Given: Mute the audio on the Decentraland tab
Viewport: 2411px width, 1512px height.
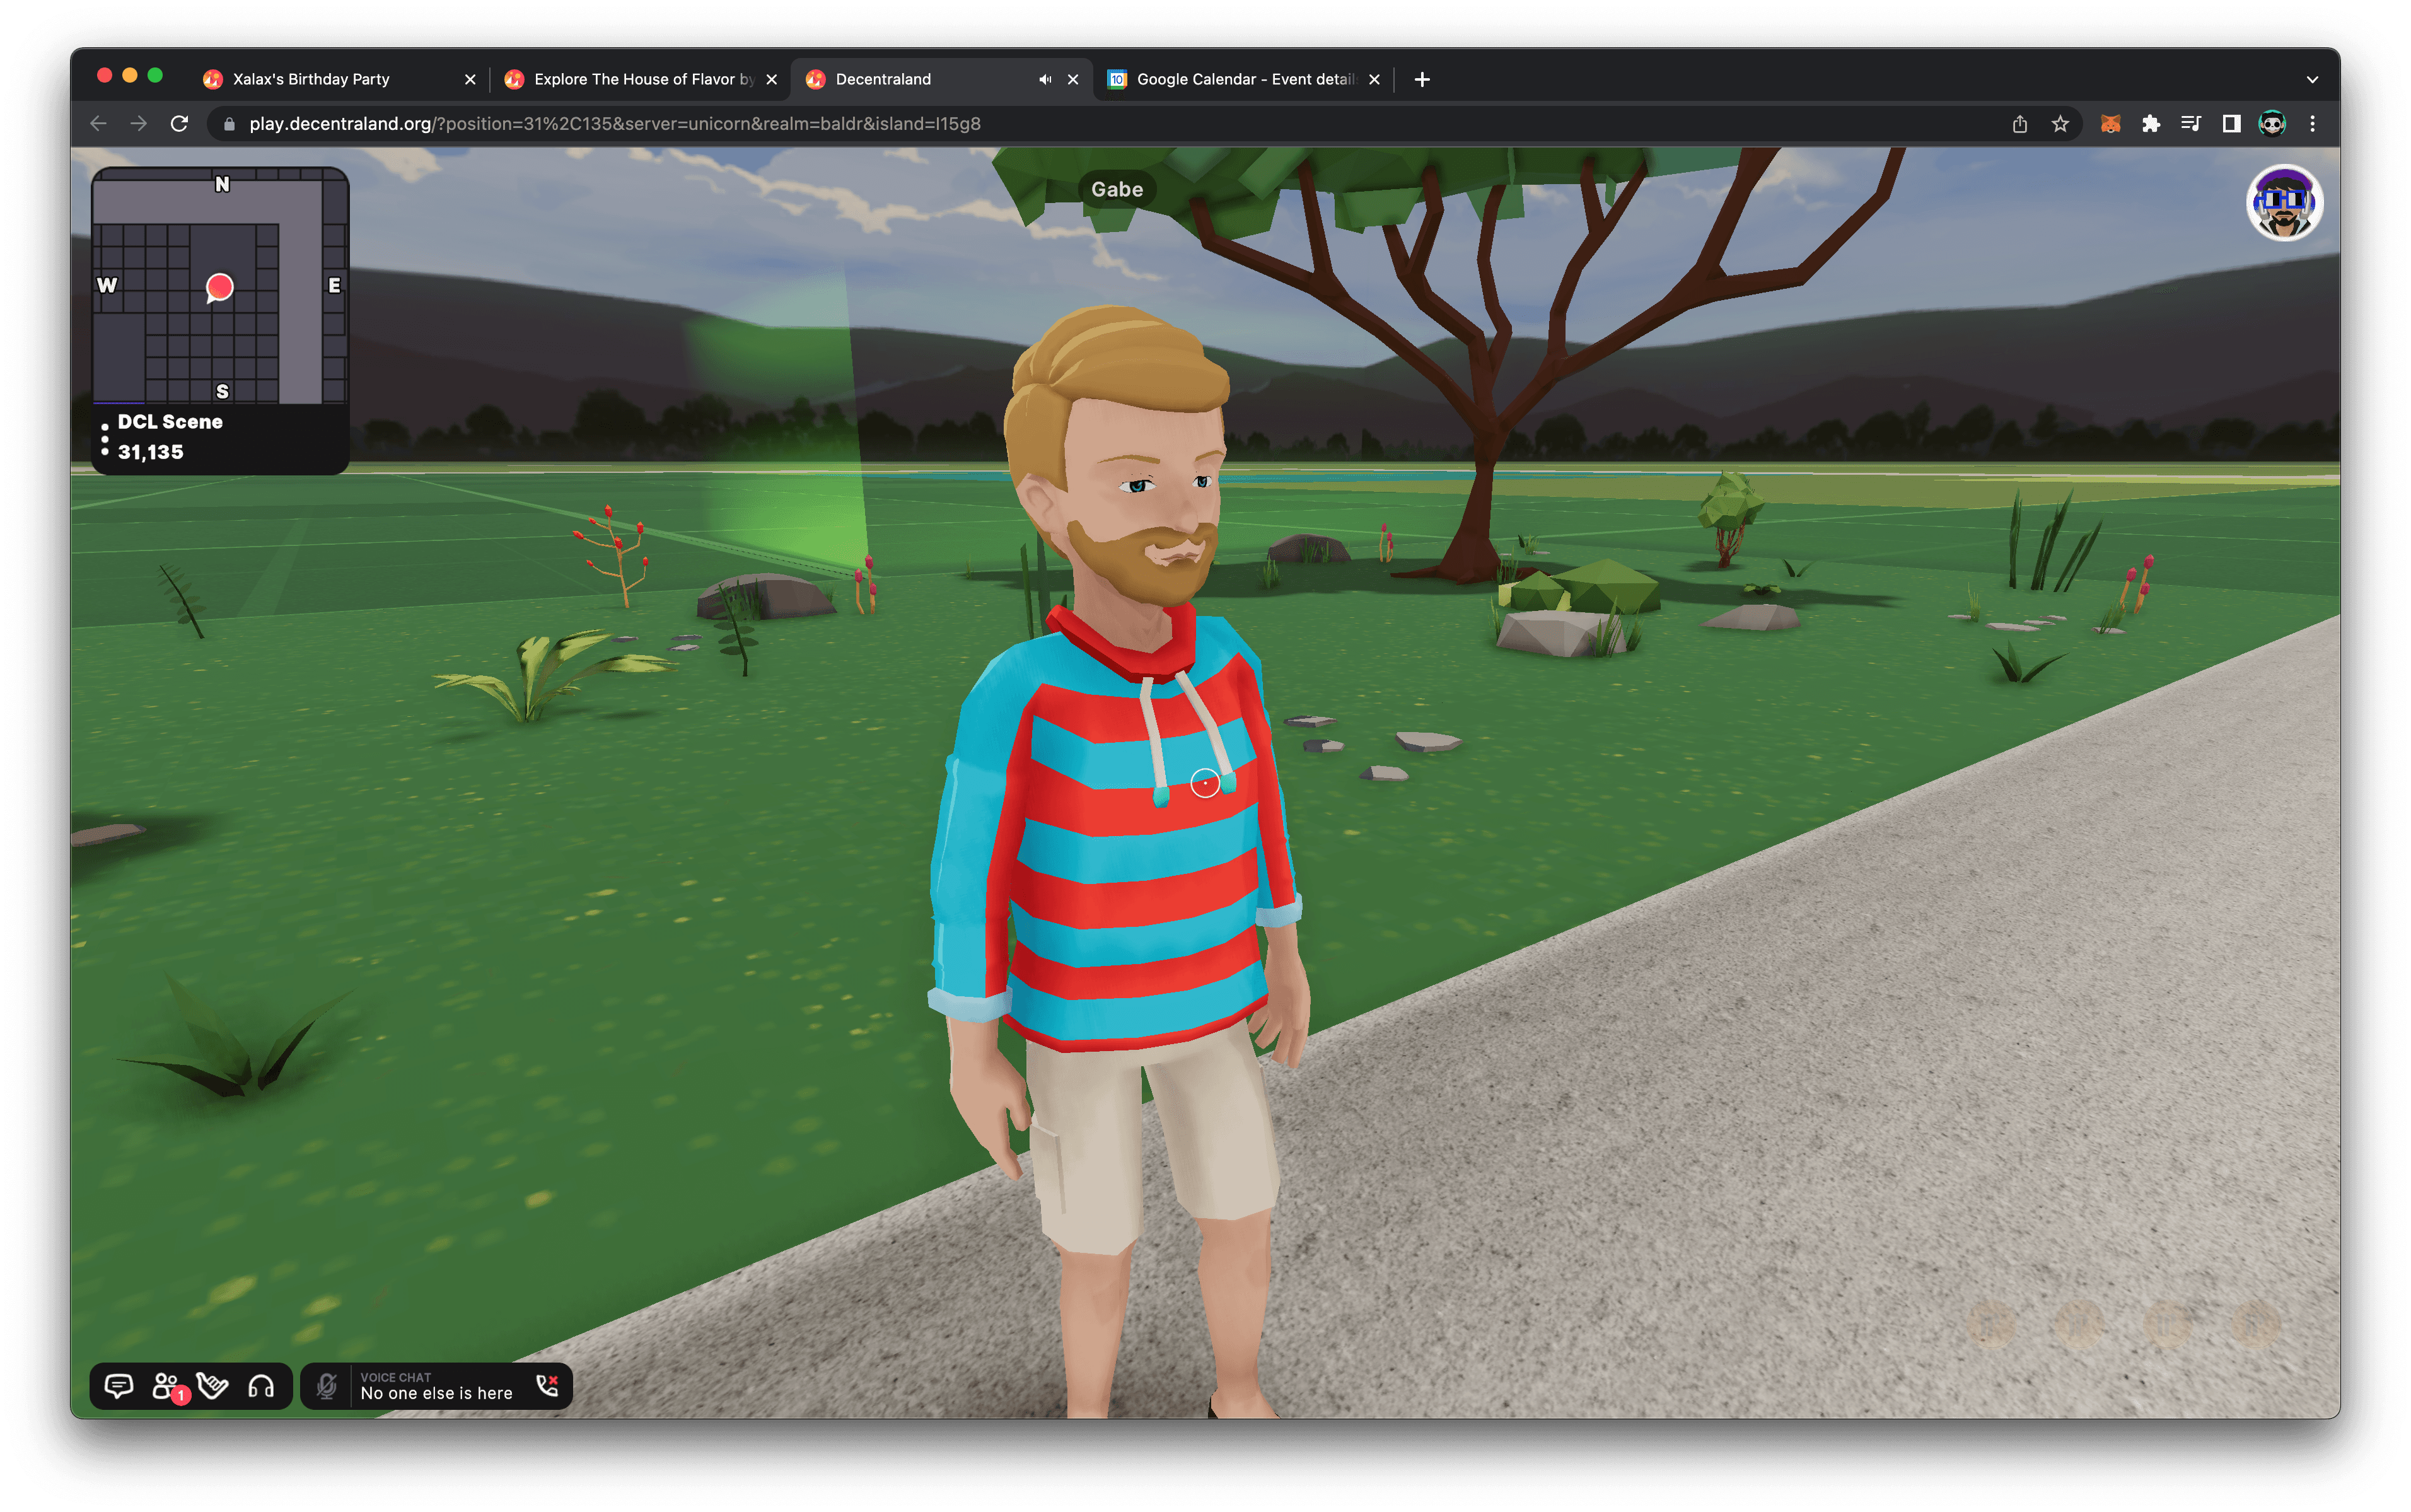Looking at the screenshot, I should tap(1044, 79).
